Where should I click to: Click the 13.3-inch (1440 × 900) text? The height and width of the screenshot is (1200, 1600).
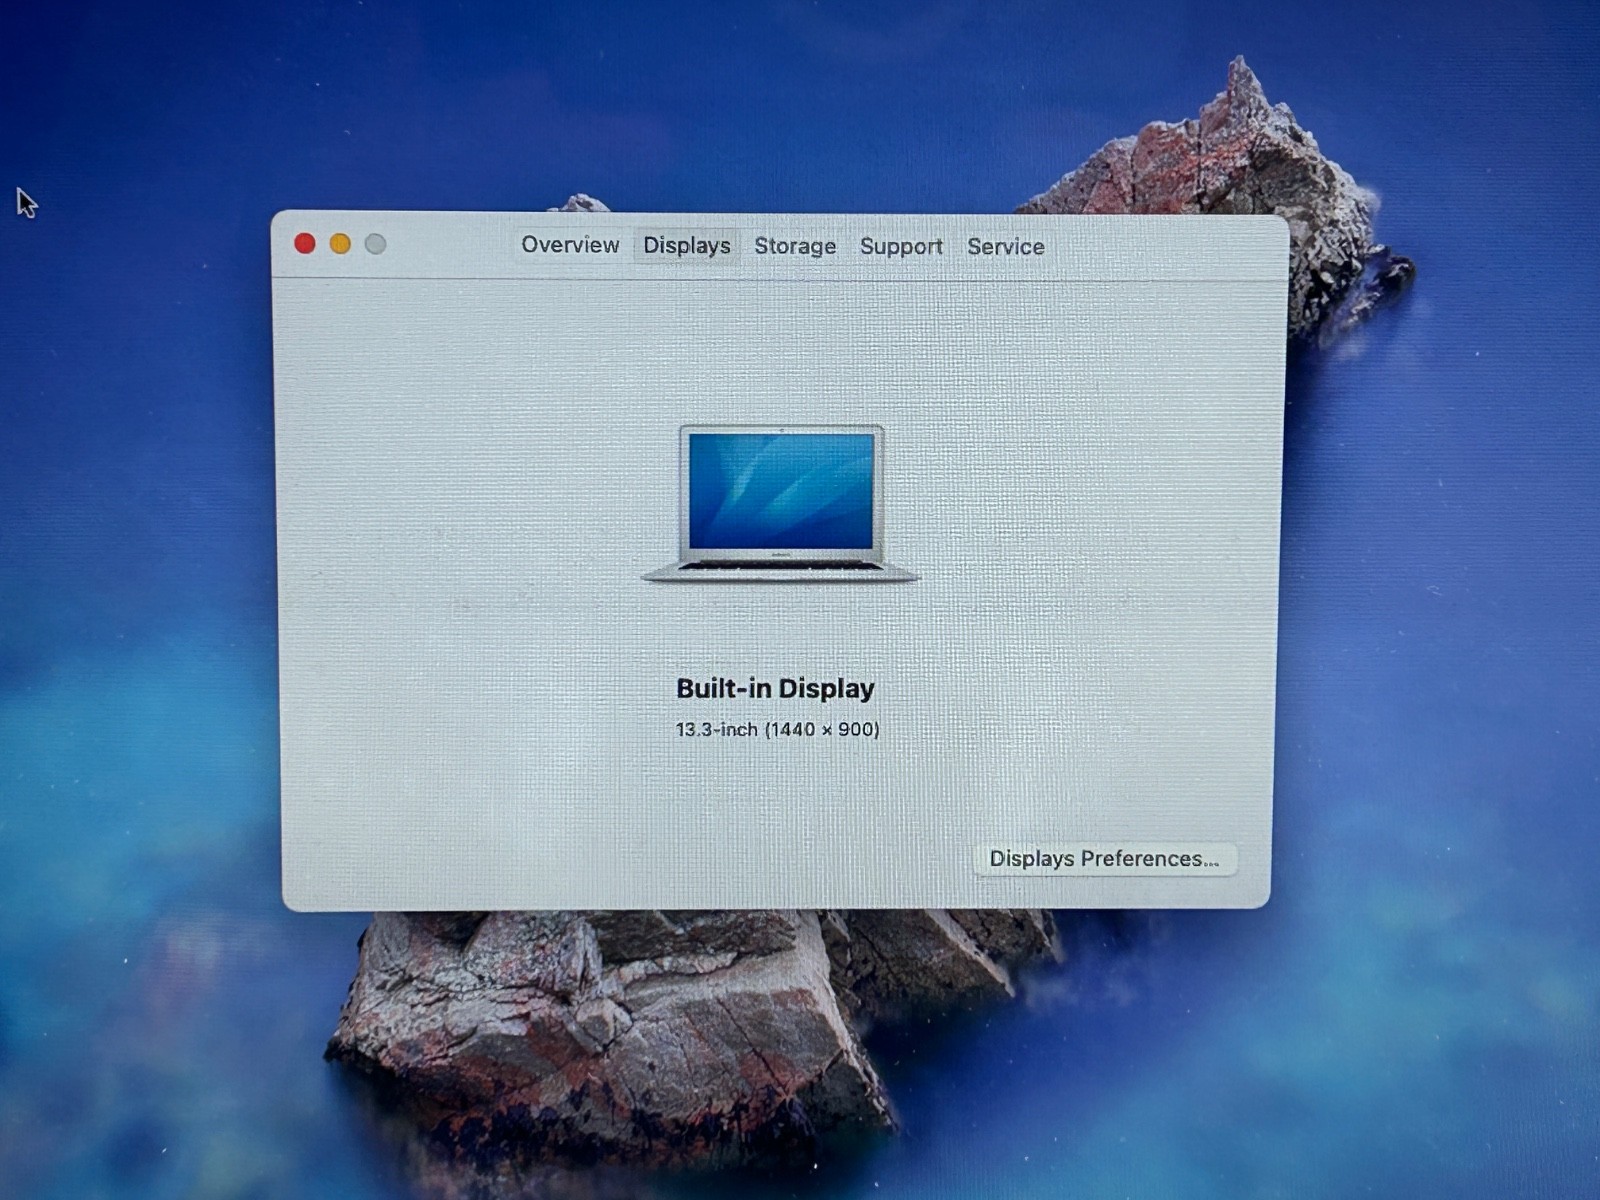(x=777, y=729)
